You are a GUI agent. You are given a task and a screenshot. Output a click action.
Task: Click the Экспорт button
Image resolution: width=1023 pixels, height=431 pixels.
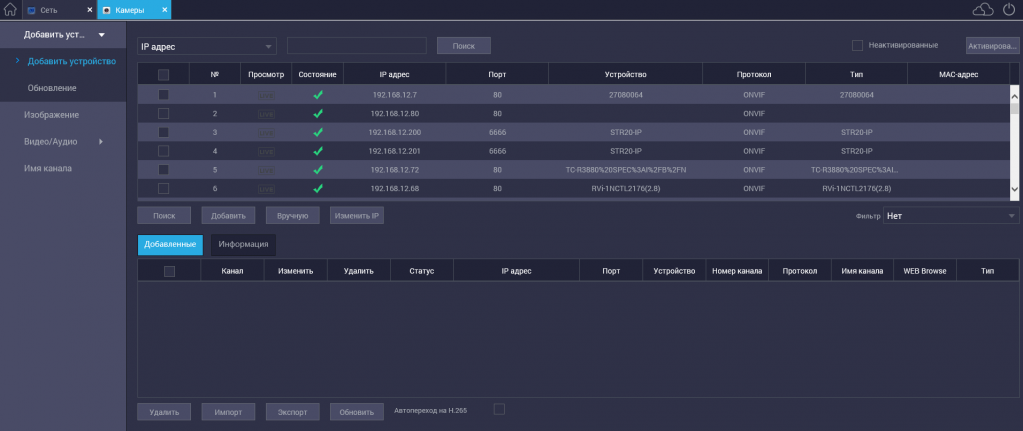293,412
